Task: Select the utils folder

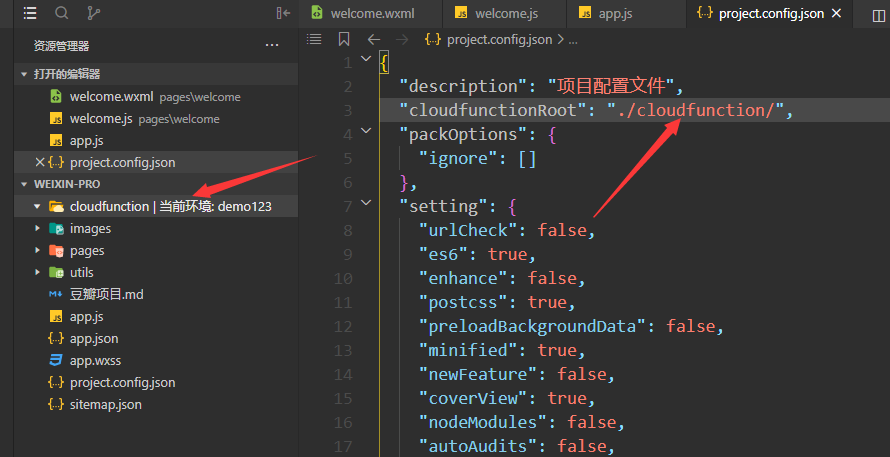Action: coord(156,272)
